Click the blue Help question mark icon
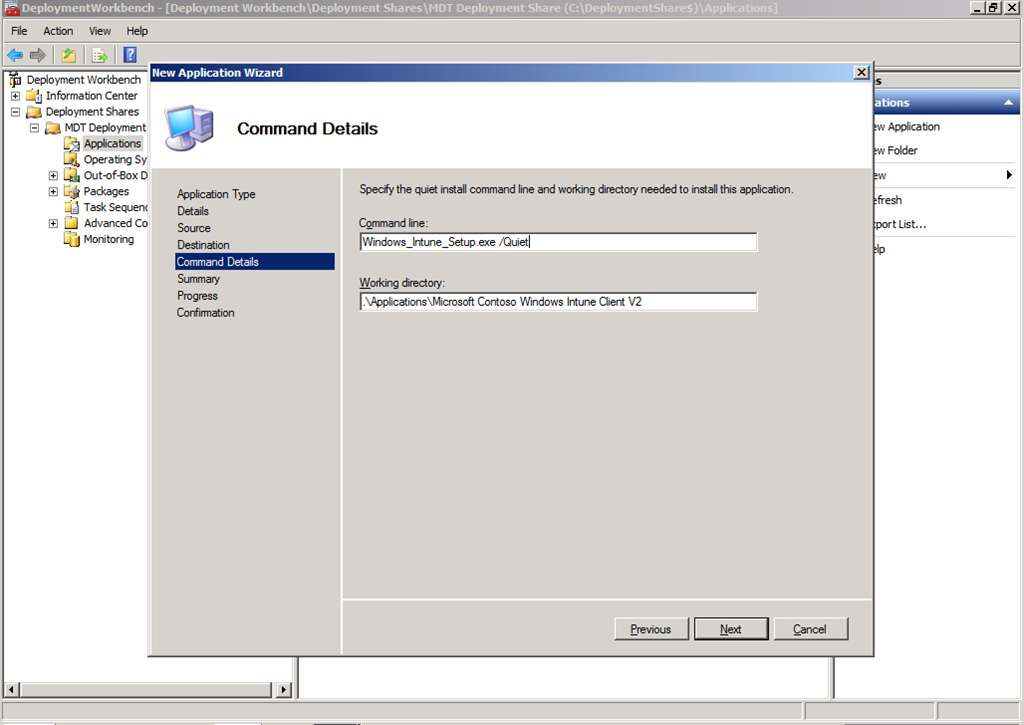 (130, 55)
